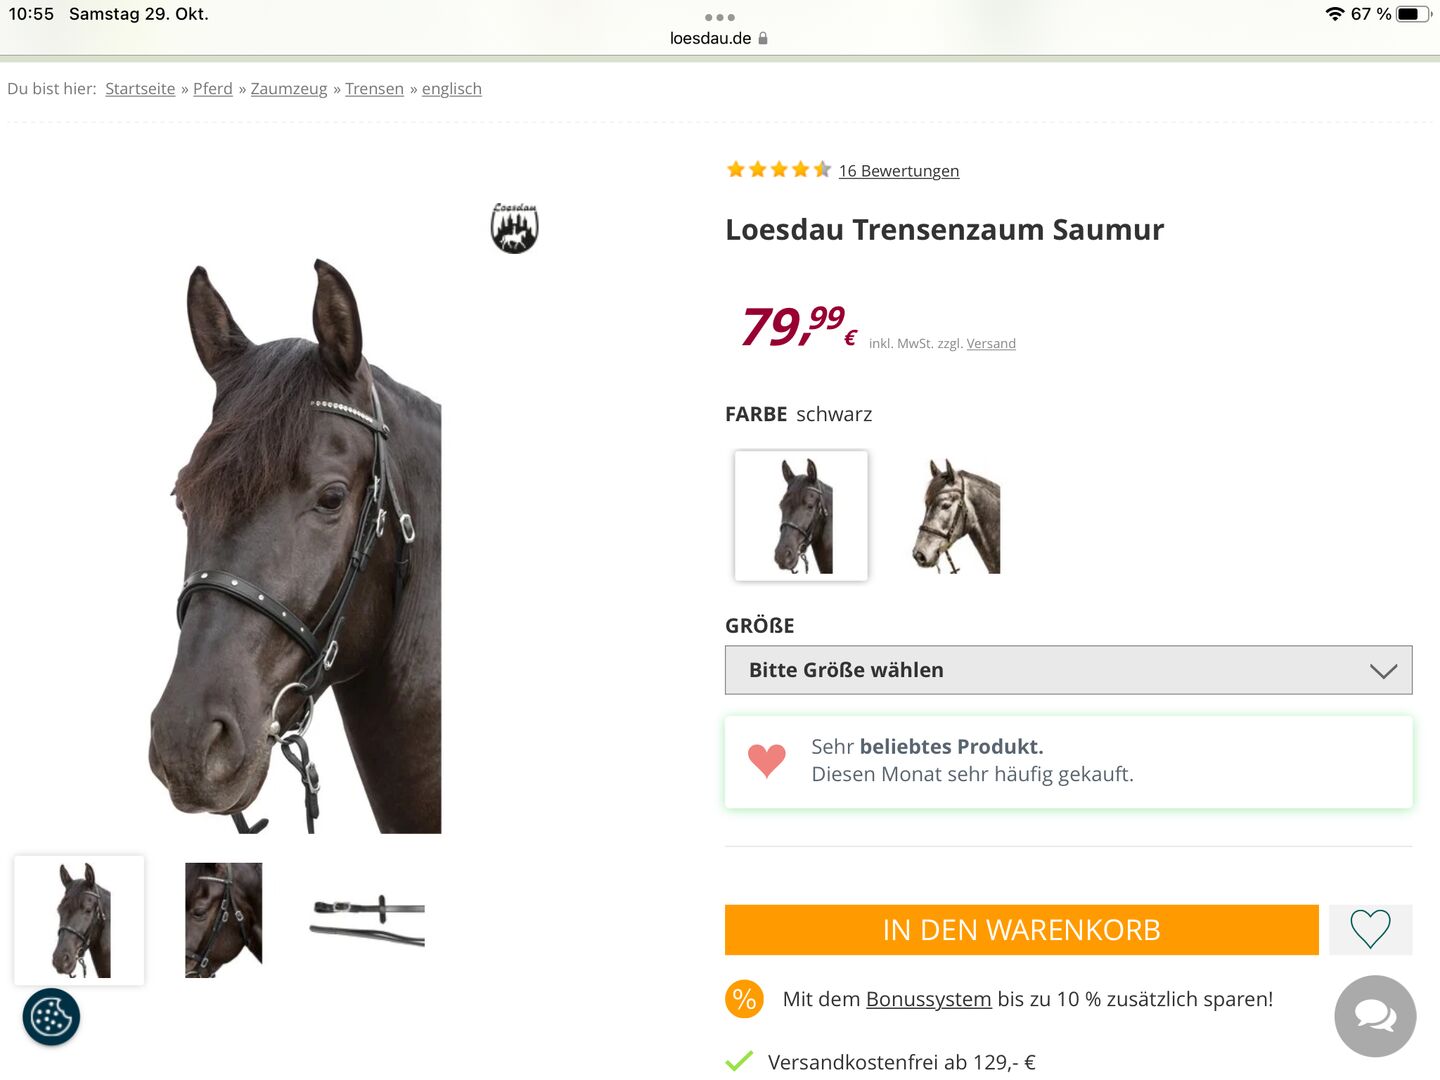Show the browband close-up thumbnail
Screen dimensions: 1440x1080
coord(224,920)
